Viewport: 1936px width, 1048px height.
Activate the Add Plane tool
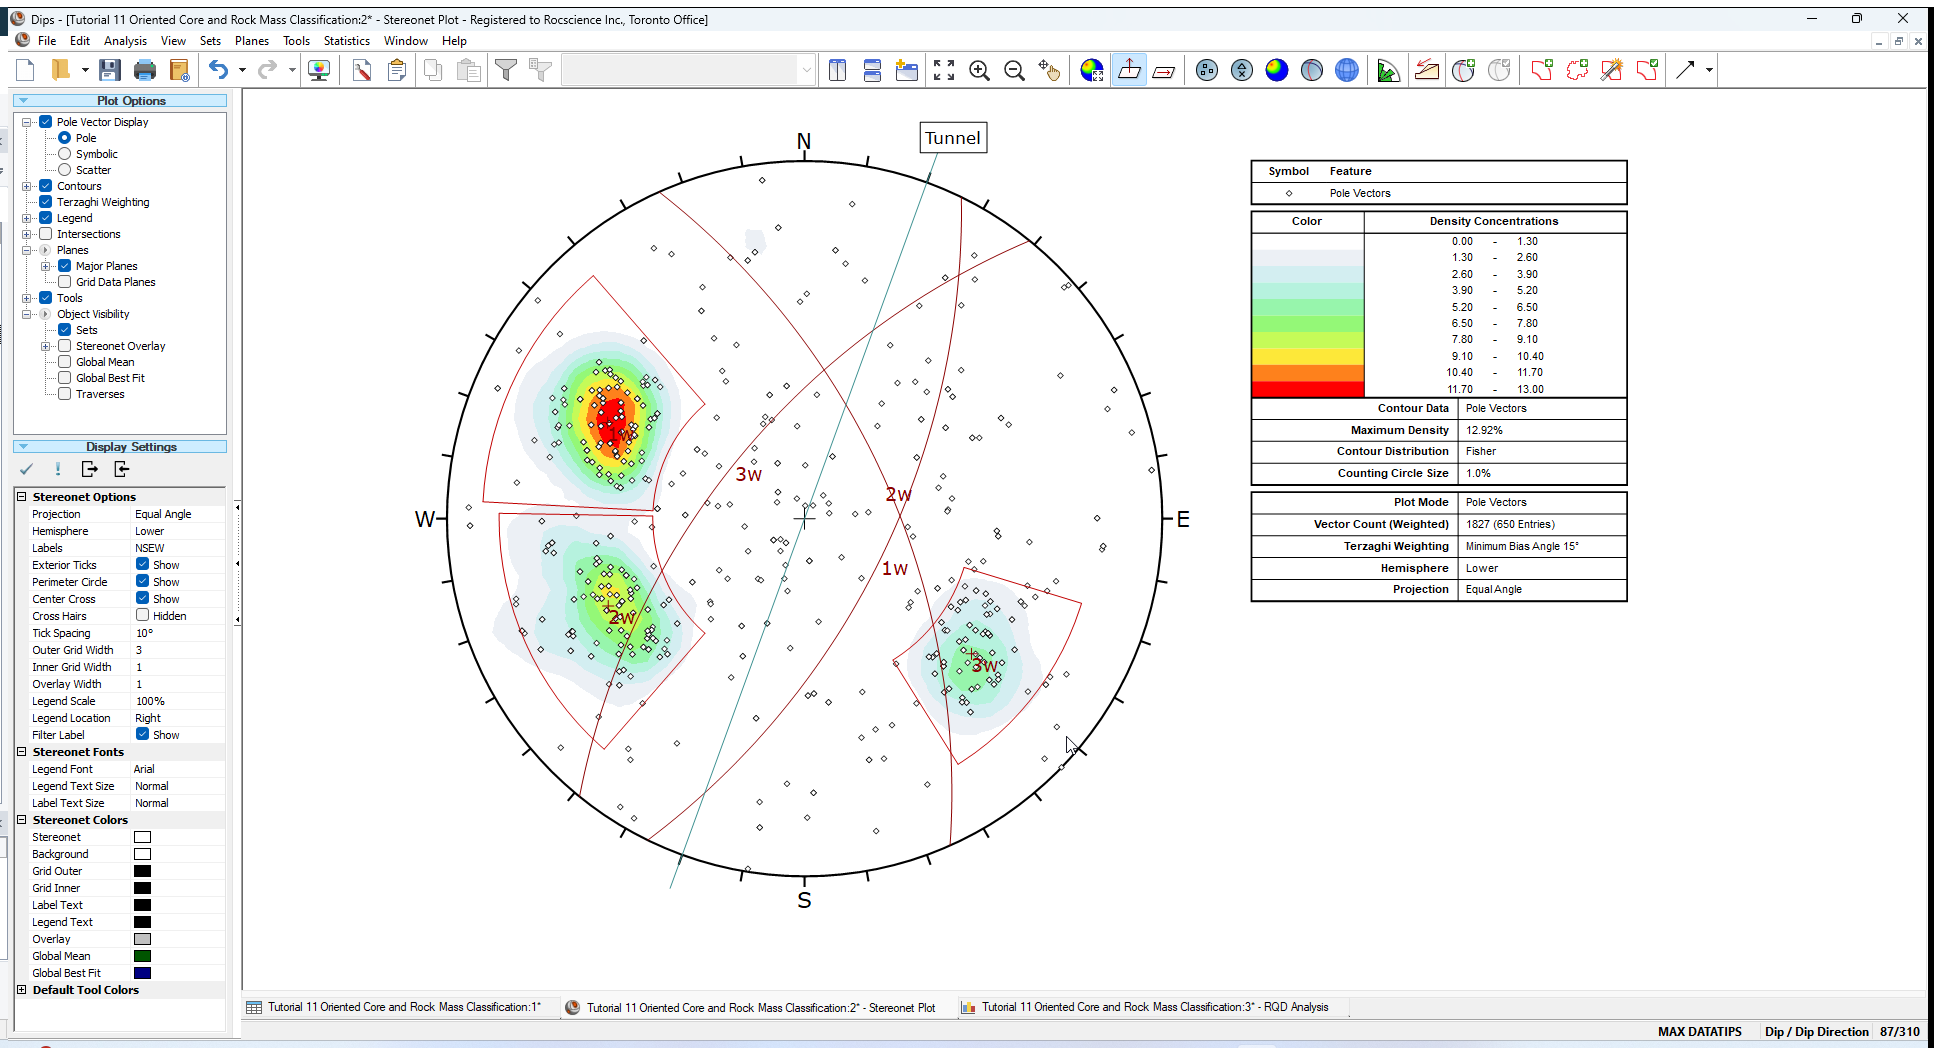point(1463,70)
